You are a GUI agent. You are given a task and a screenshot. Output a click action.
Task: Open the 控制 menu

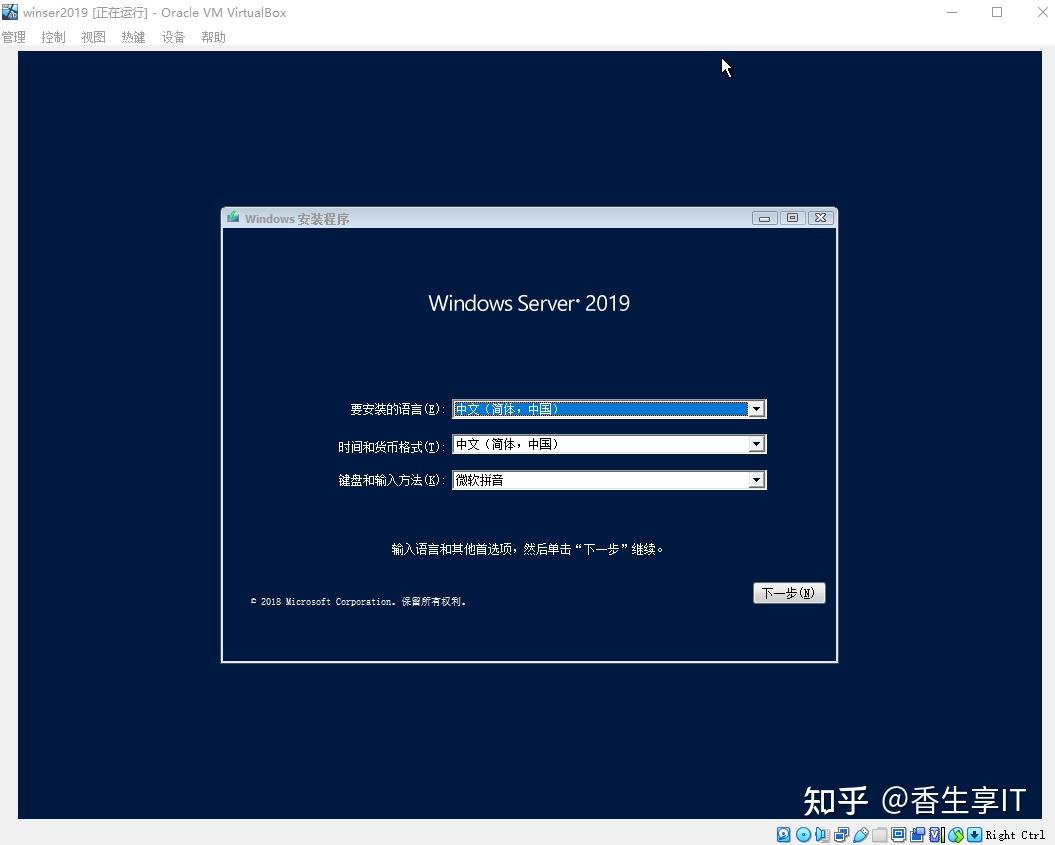pyautogui.click(x=52, y=37)
